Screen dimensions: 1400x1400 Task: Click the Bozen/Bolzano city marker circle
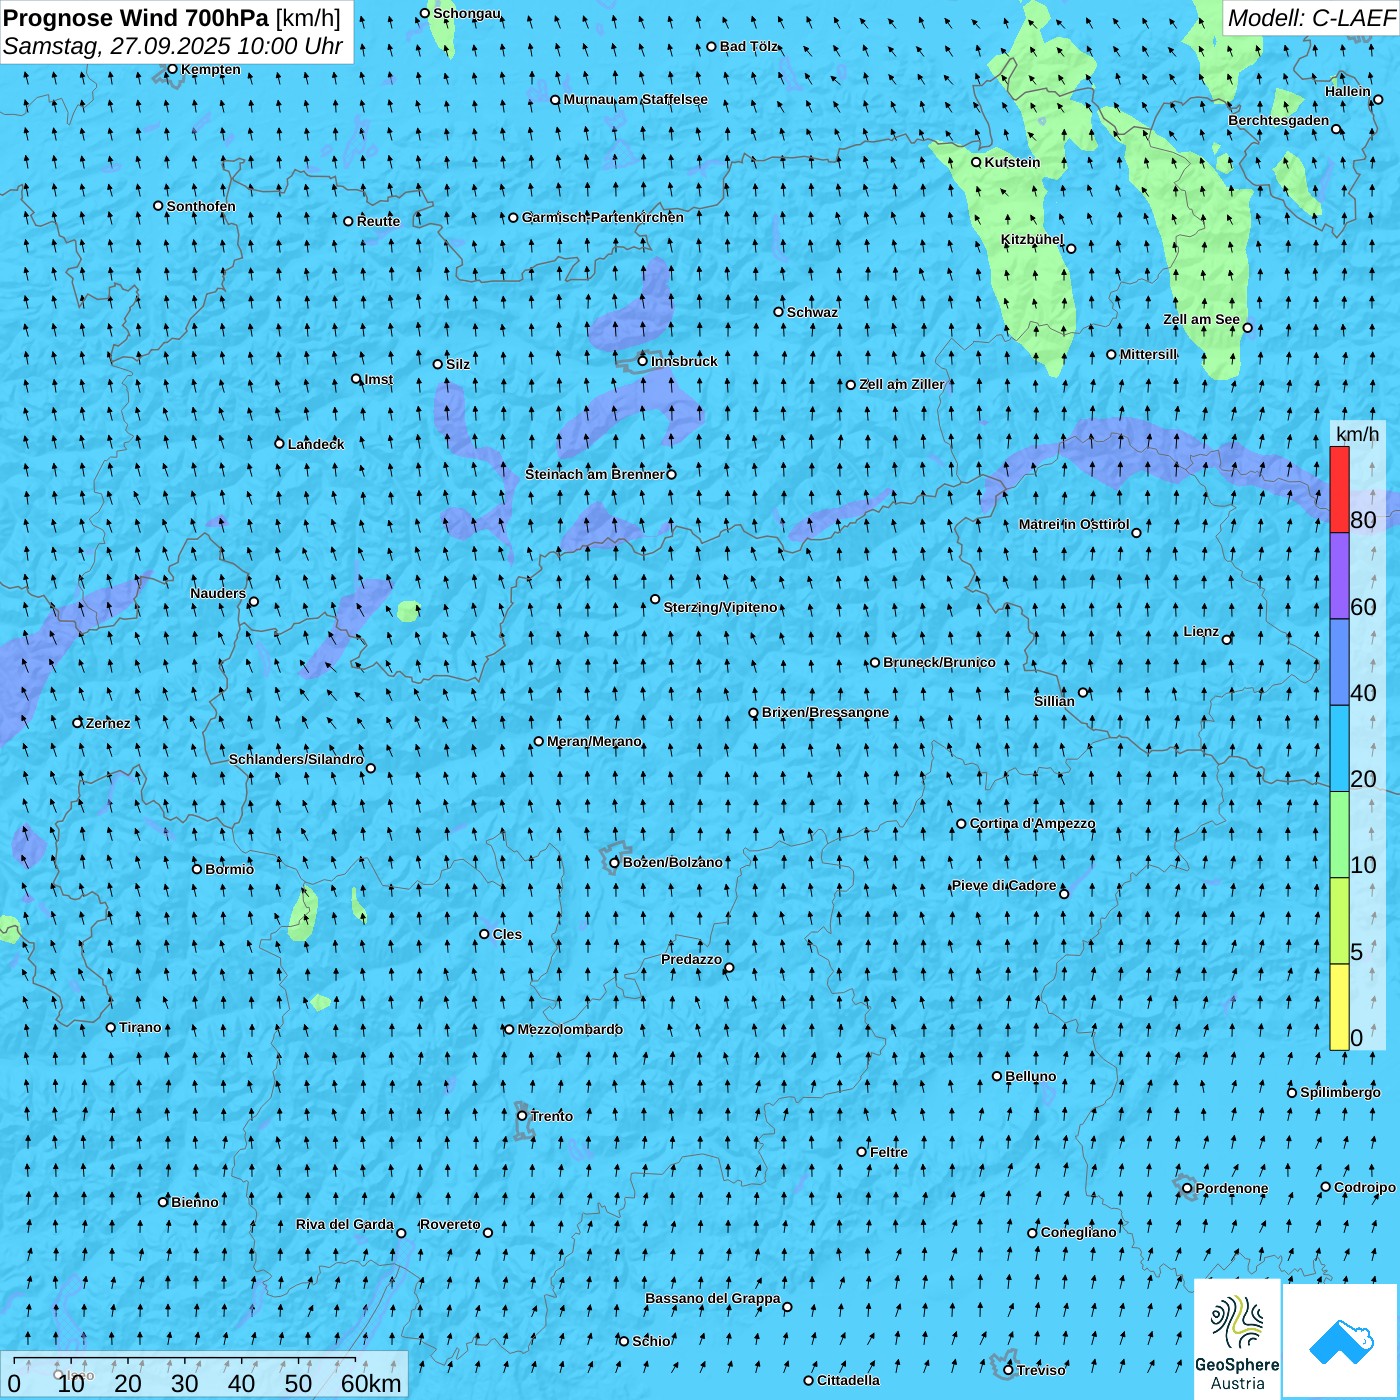coord(615,863)
